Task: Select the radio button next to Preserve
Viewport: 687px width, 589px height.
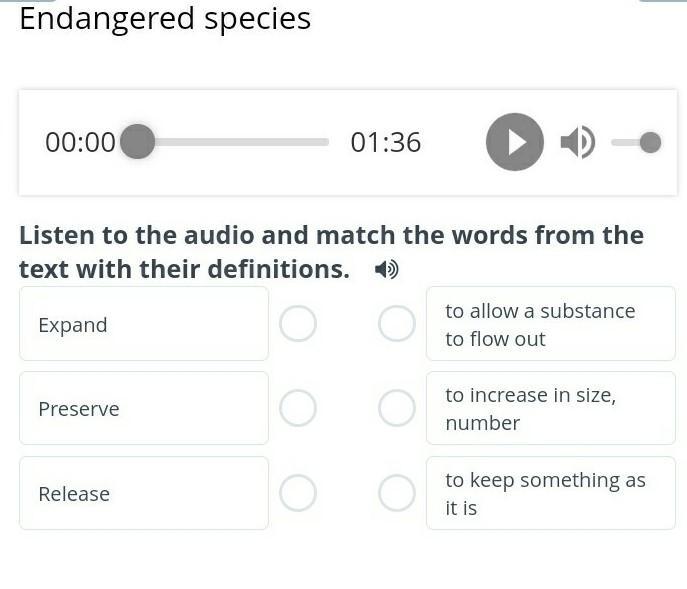Action: tap(298, 408)
